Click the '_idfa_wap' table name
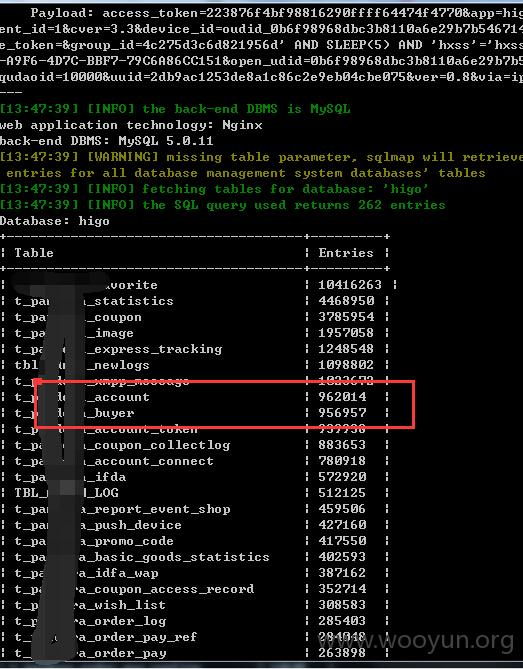This screenshot has height=669, width=523. [87, 573]
